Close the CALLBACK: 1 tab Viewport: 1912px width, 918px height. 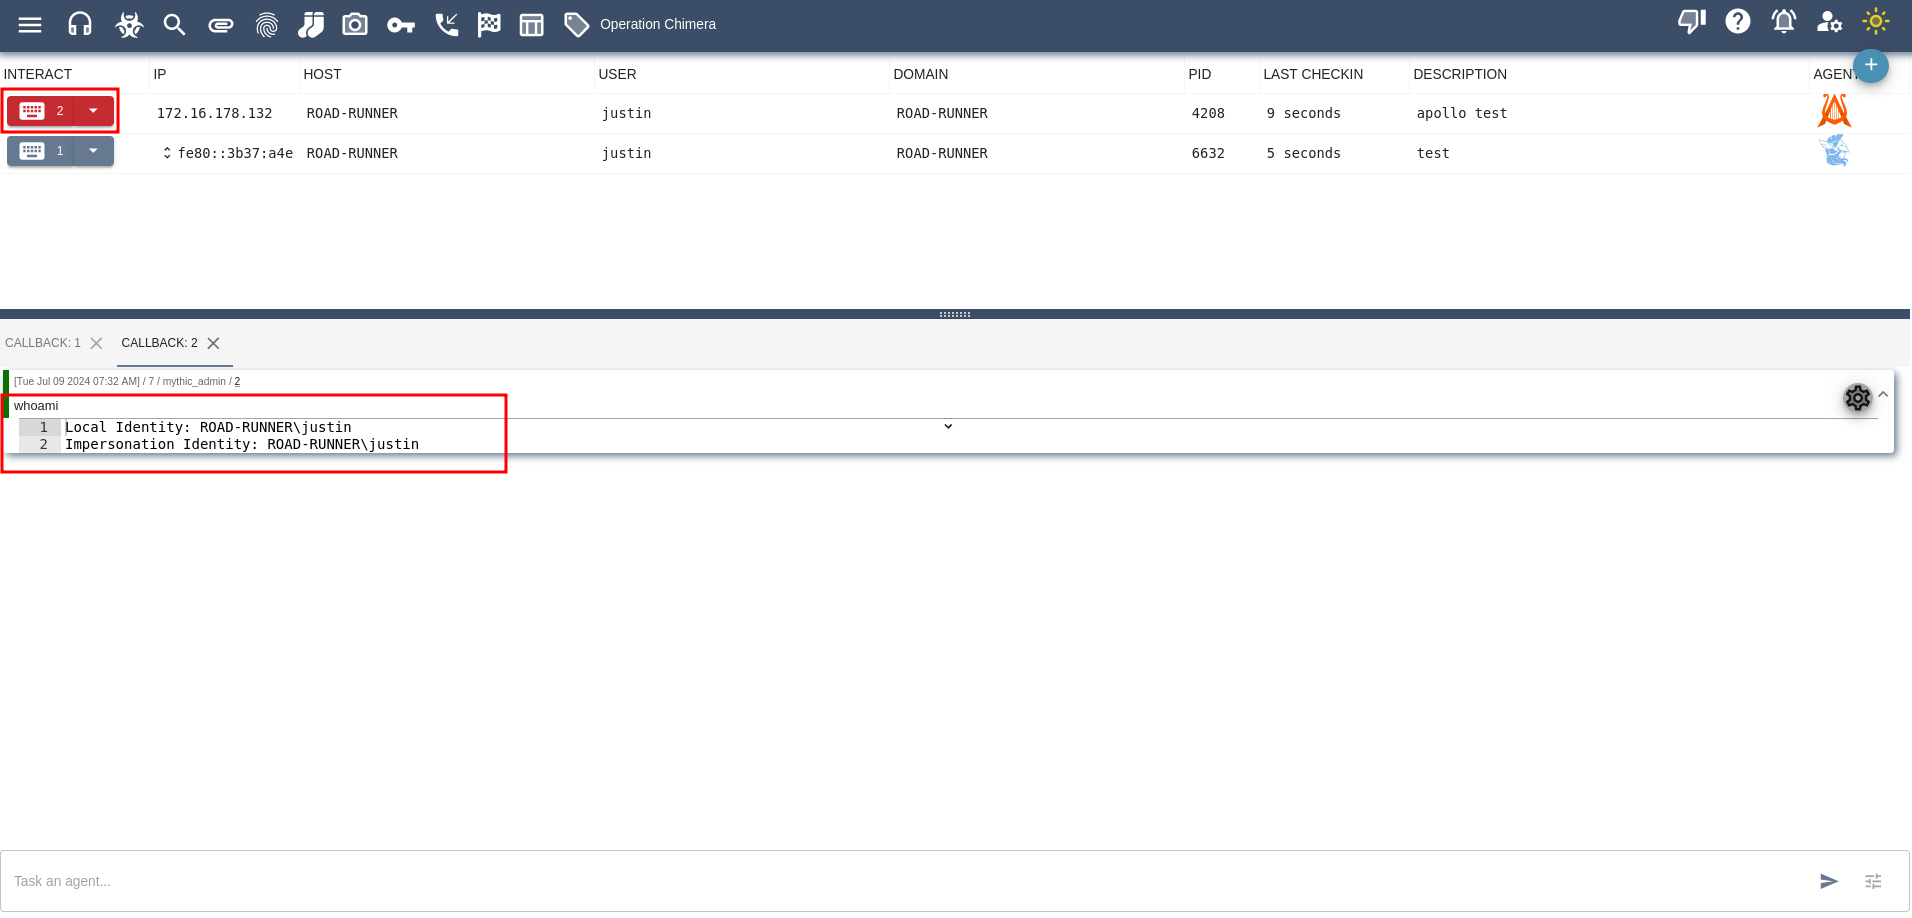pyautogui.click(x=96, y=343)
